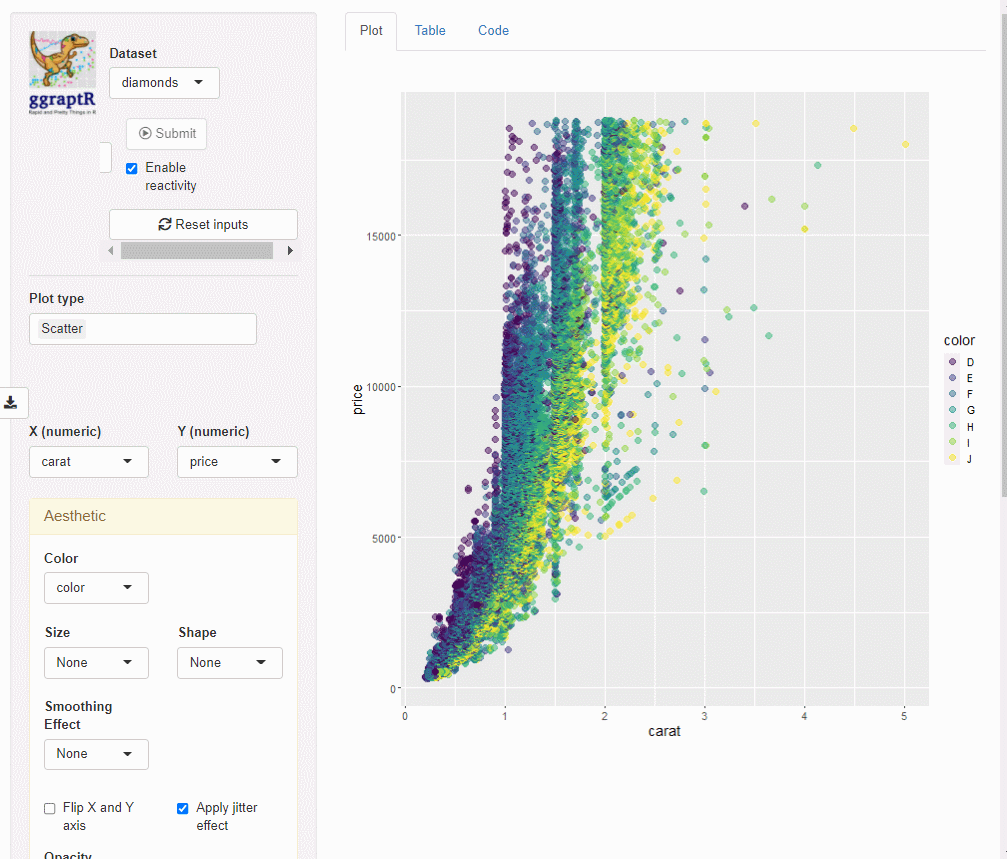The height and width of the screenshot is (859, 1007).
Task: Check the Flip X and Y axis box
Action: [x=50, y=808]
